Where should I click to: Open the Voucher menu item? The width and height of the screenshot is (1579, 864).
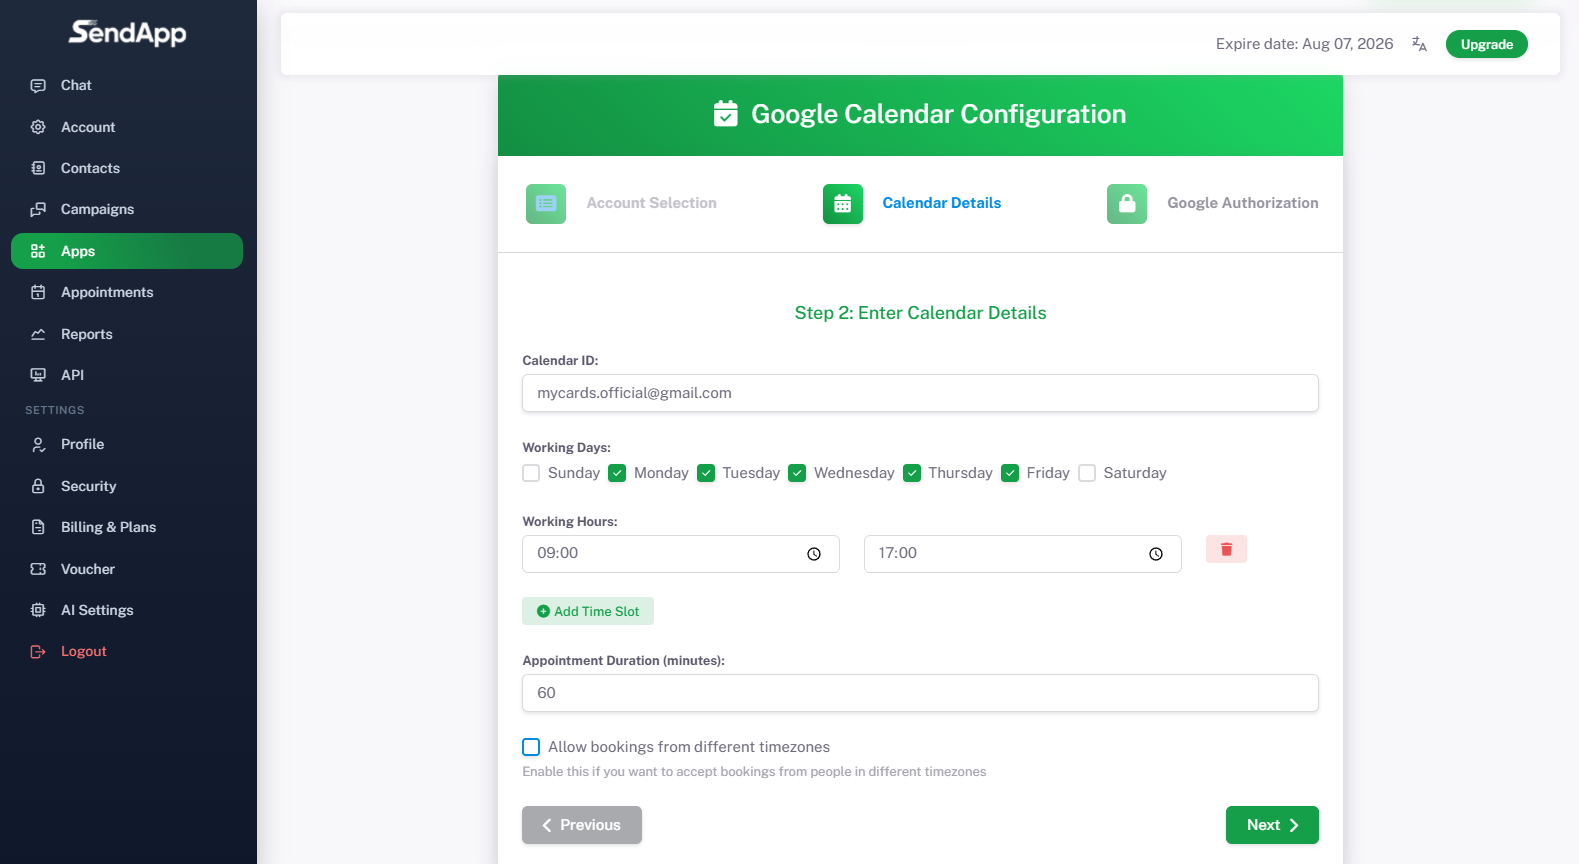[x=127, y=569]
